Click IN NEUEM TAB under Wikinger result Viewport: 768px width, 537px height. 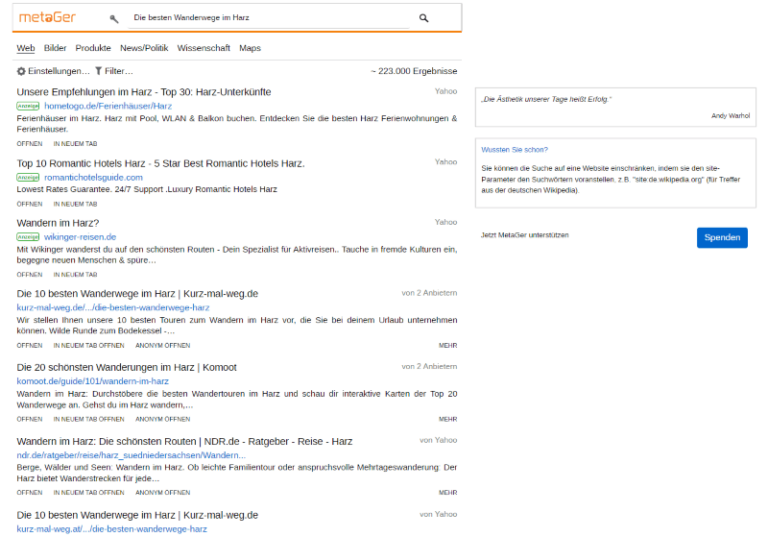pyautogui.click(x=75, y=274)
